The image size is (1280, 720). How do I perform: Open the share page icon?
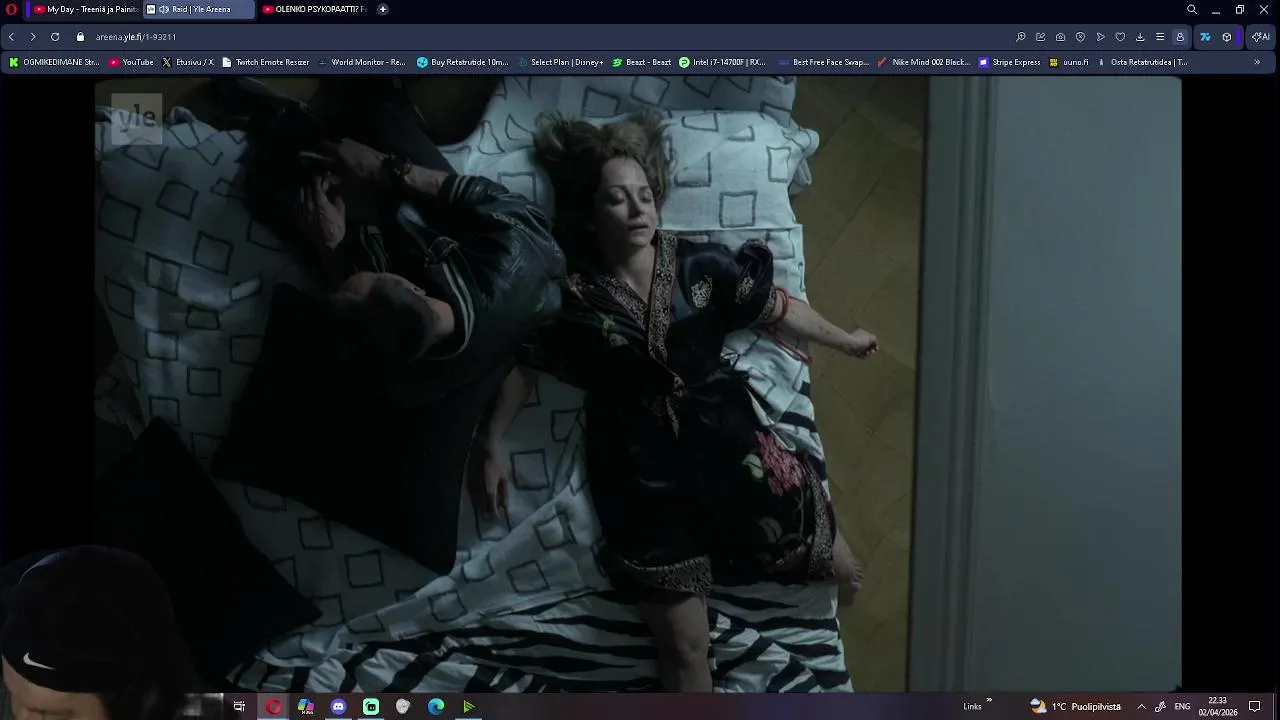[1040, 37]
